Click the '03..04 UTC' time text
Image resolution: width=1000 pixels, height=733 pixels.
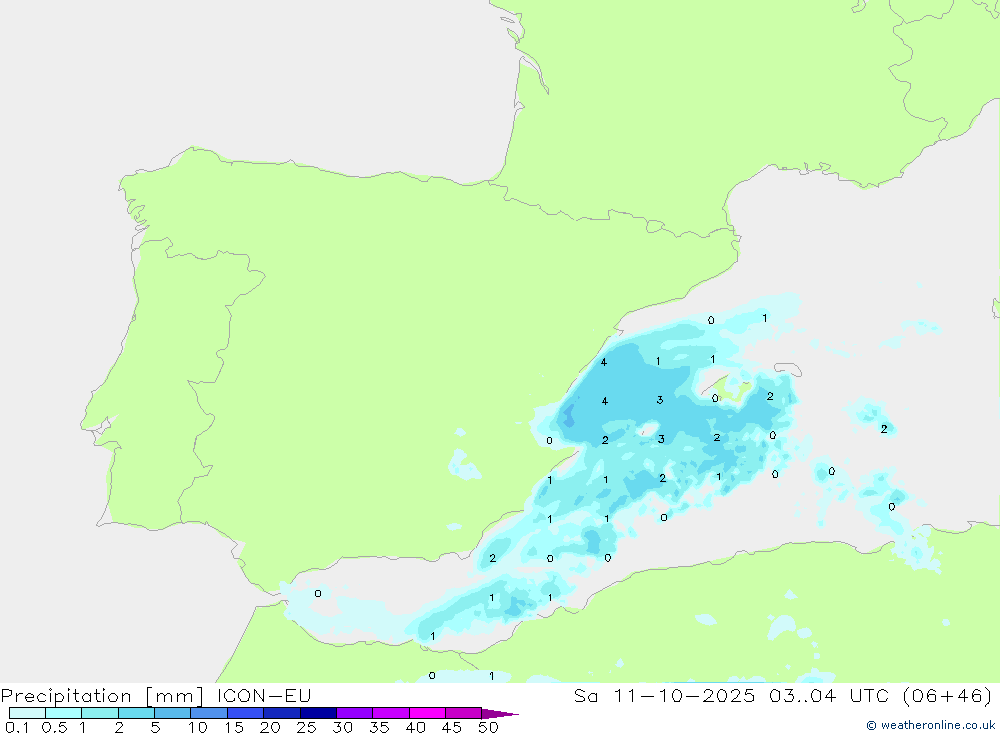[x=829, y=695]
